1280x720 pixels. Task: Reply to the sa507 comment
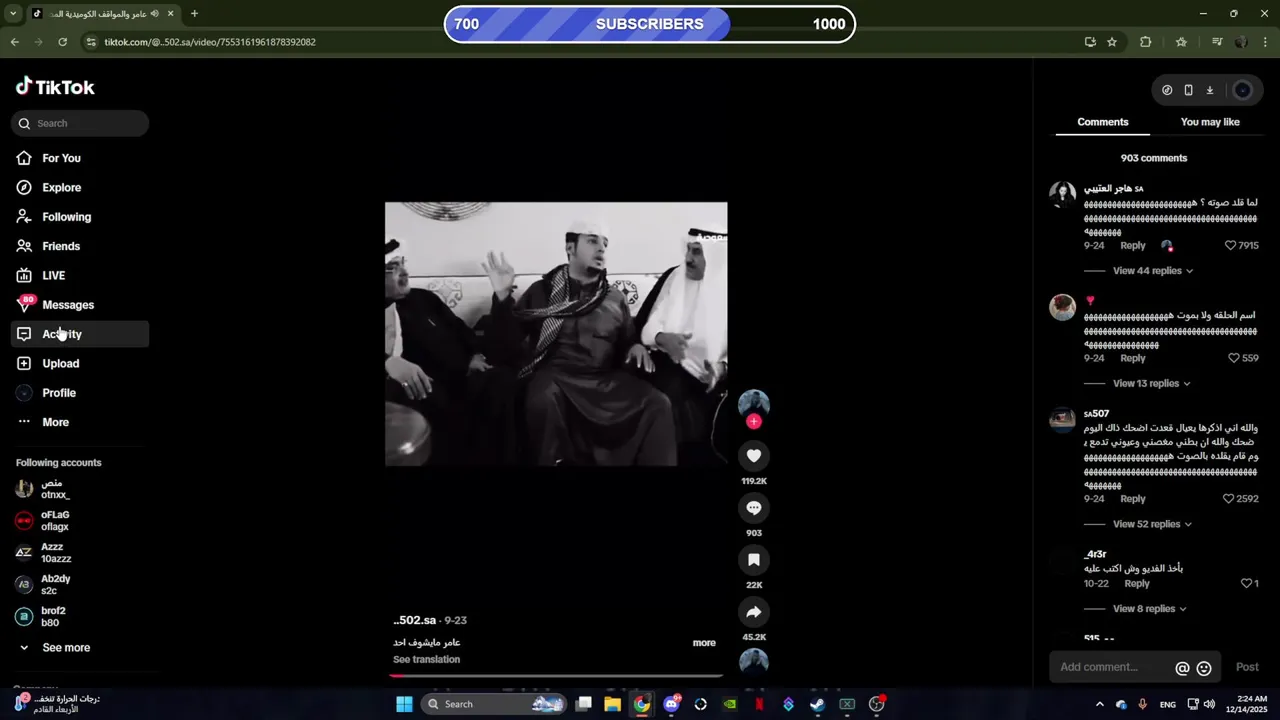tap(1133, 498)
